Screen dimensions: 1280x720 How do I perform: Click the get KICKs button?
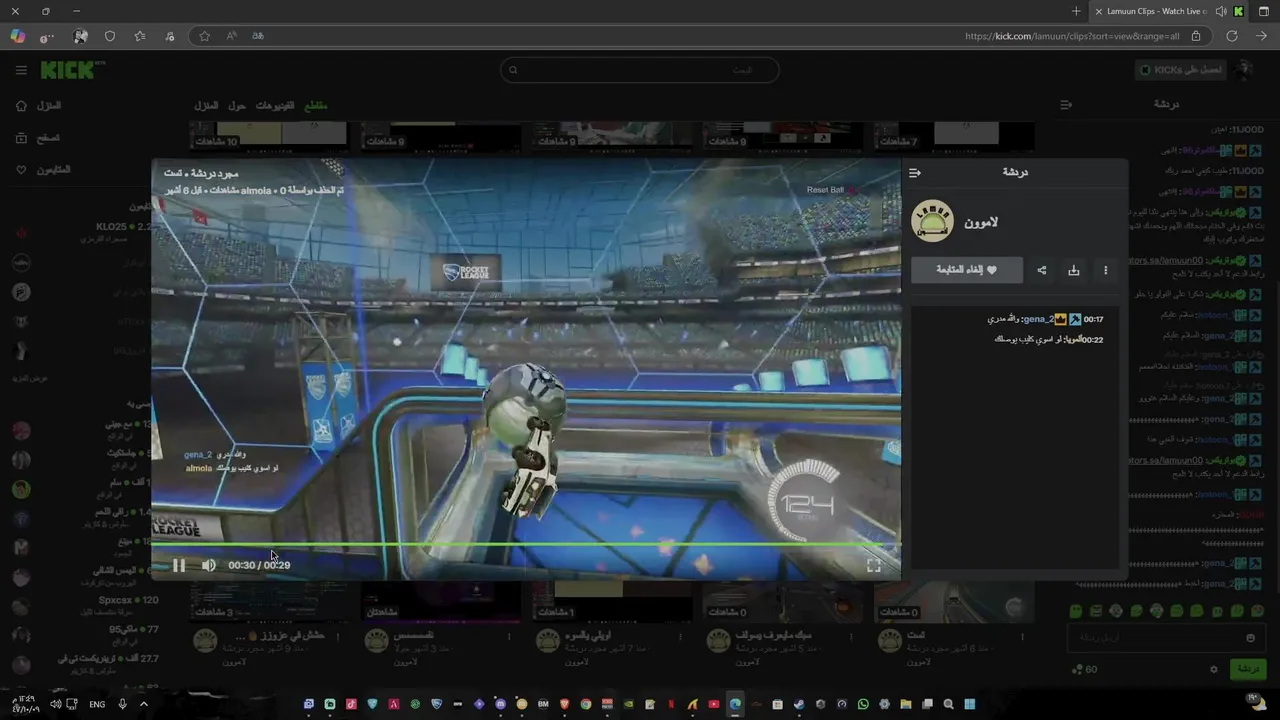coord(1182,70)
